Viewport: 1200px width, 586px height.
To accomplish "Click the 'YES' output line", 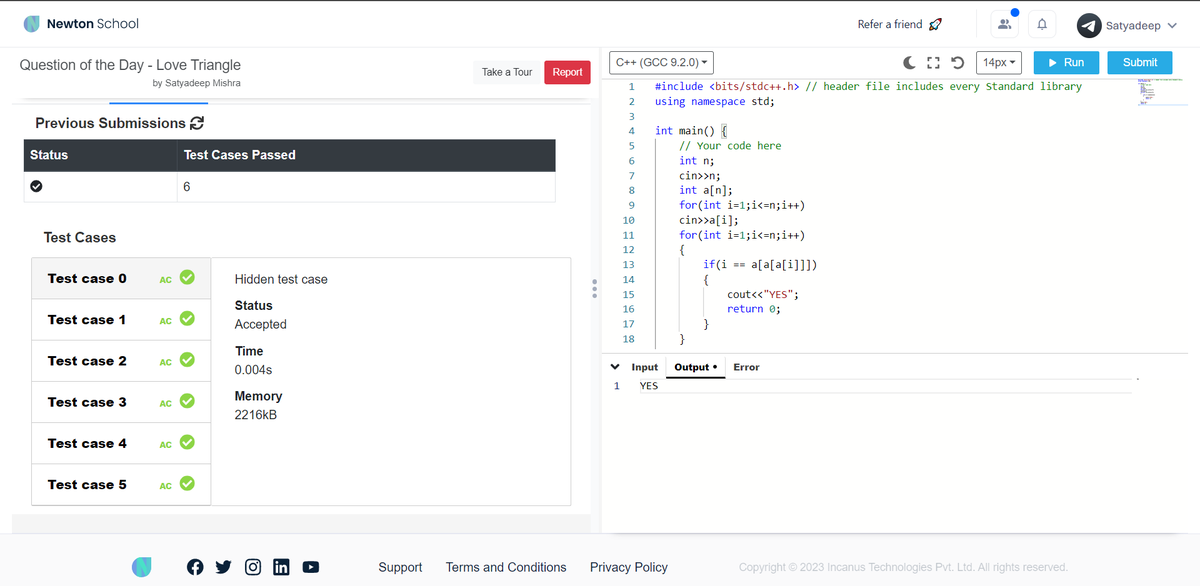I will tap(649, 386).
